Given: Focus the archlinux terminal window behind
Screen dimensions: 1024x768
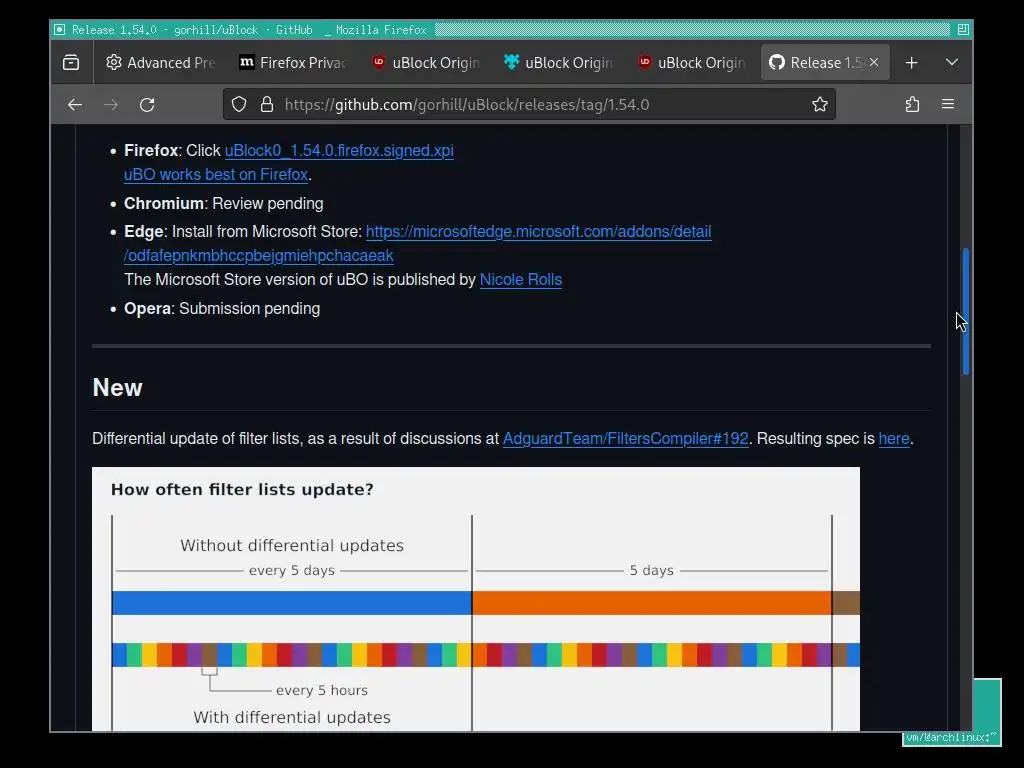Looking at the screenshot, I should click(987, 712).
